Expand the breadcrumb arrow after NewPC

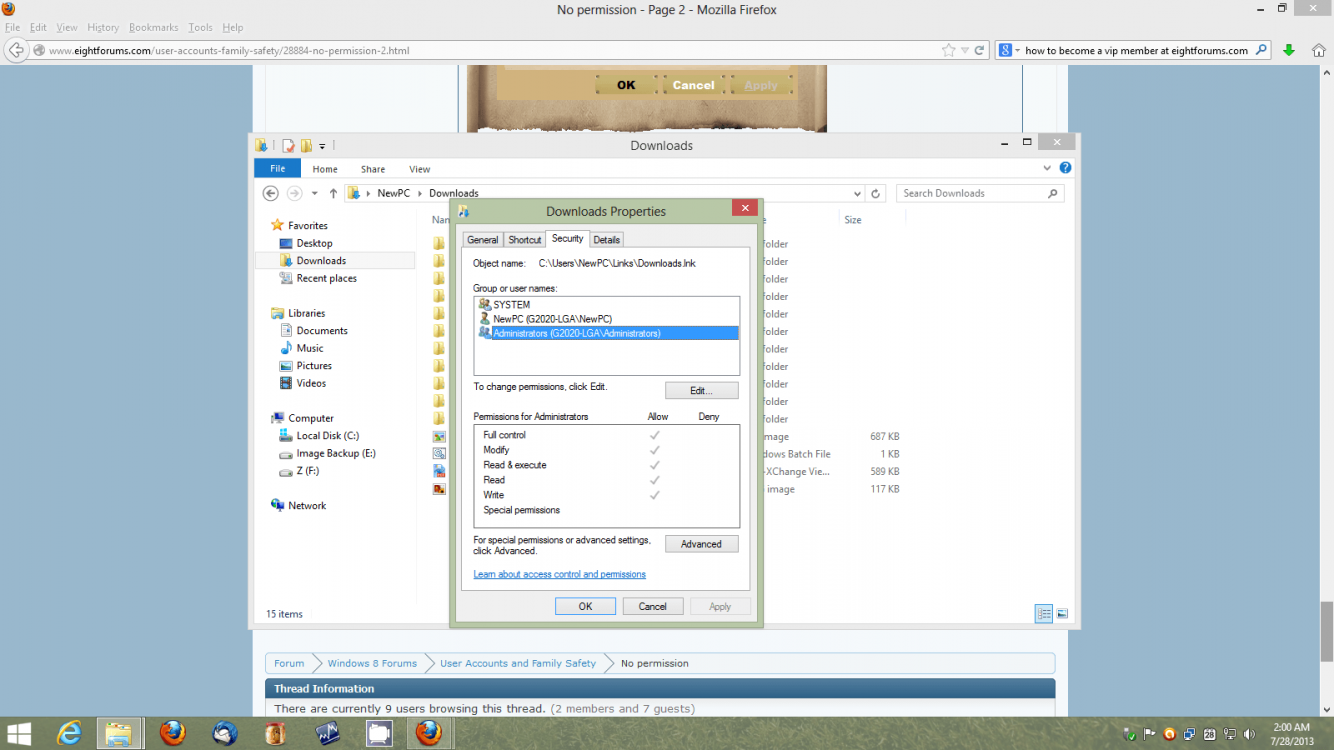(420, 193)
